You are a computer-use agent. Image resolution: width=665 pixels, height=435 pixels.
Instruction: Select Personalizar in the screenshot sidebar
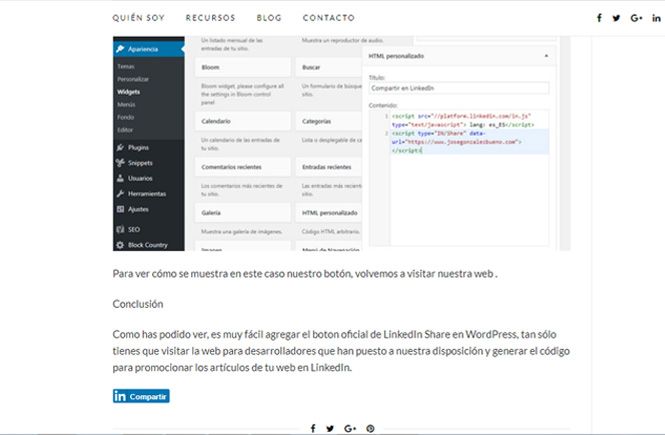click(133, 79)
